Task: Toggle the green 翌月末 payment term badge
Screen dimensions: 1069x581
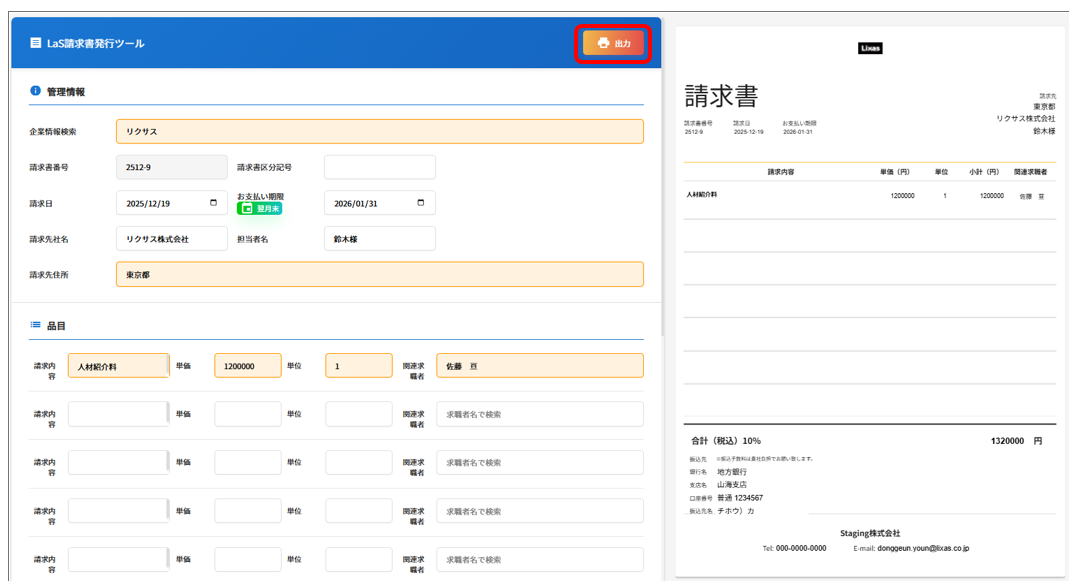Action: pyautogui.click(x=259, y=209)
